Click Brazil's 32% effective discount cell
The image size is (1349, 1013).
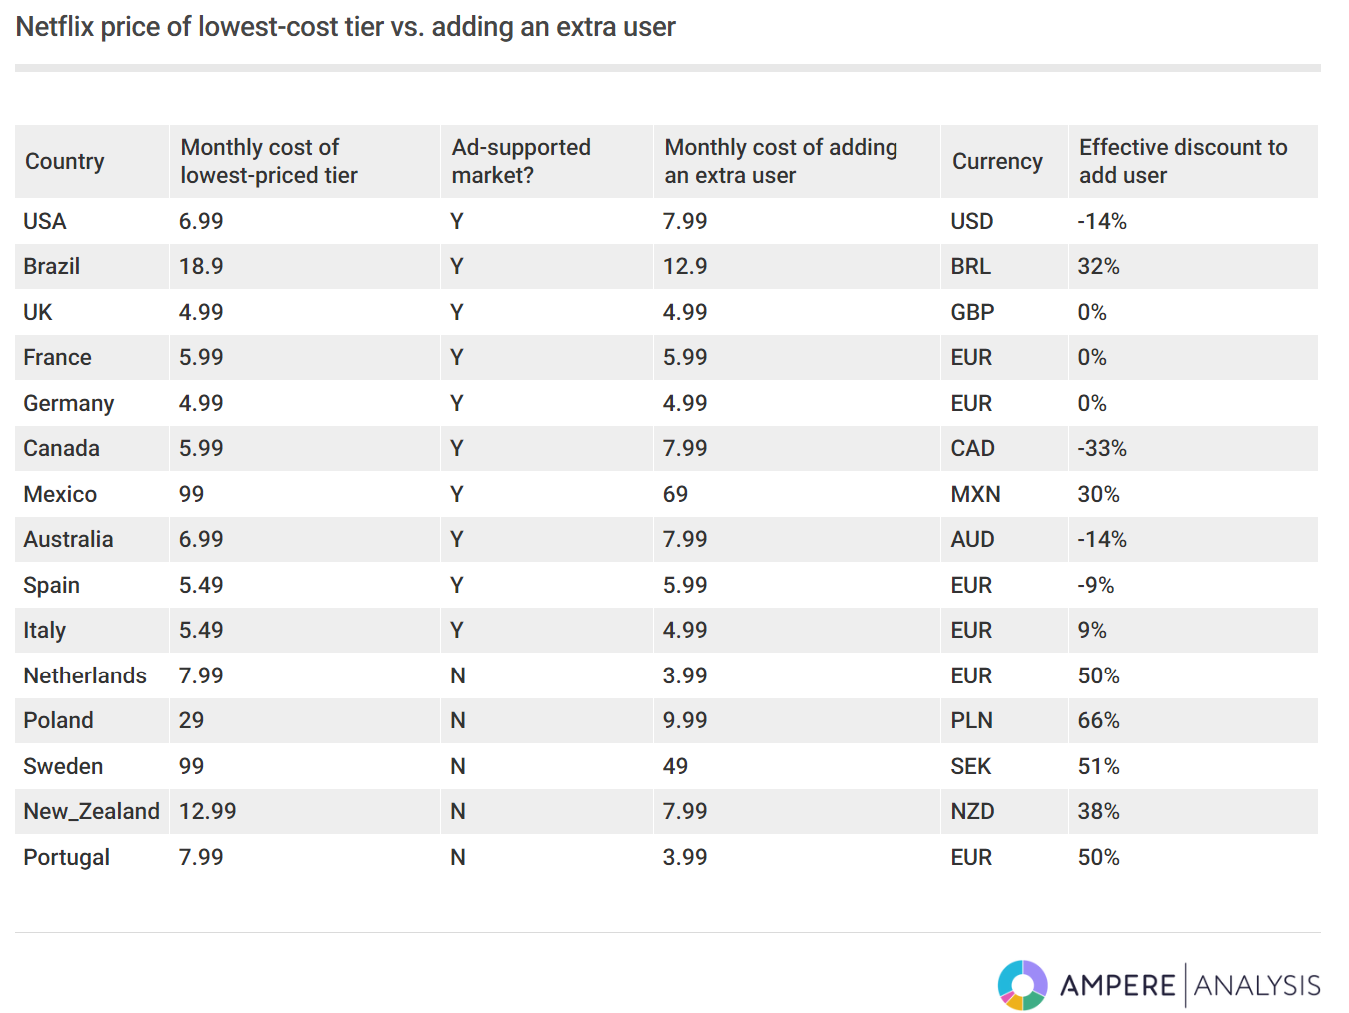pos(1098,266)
